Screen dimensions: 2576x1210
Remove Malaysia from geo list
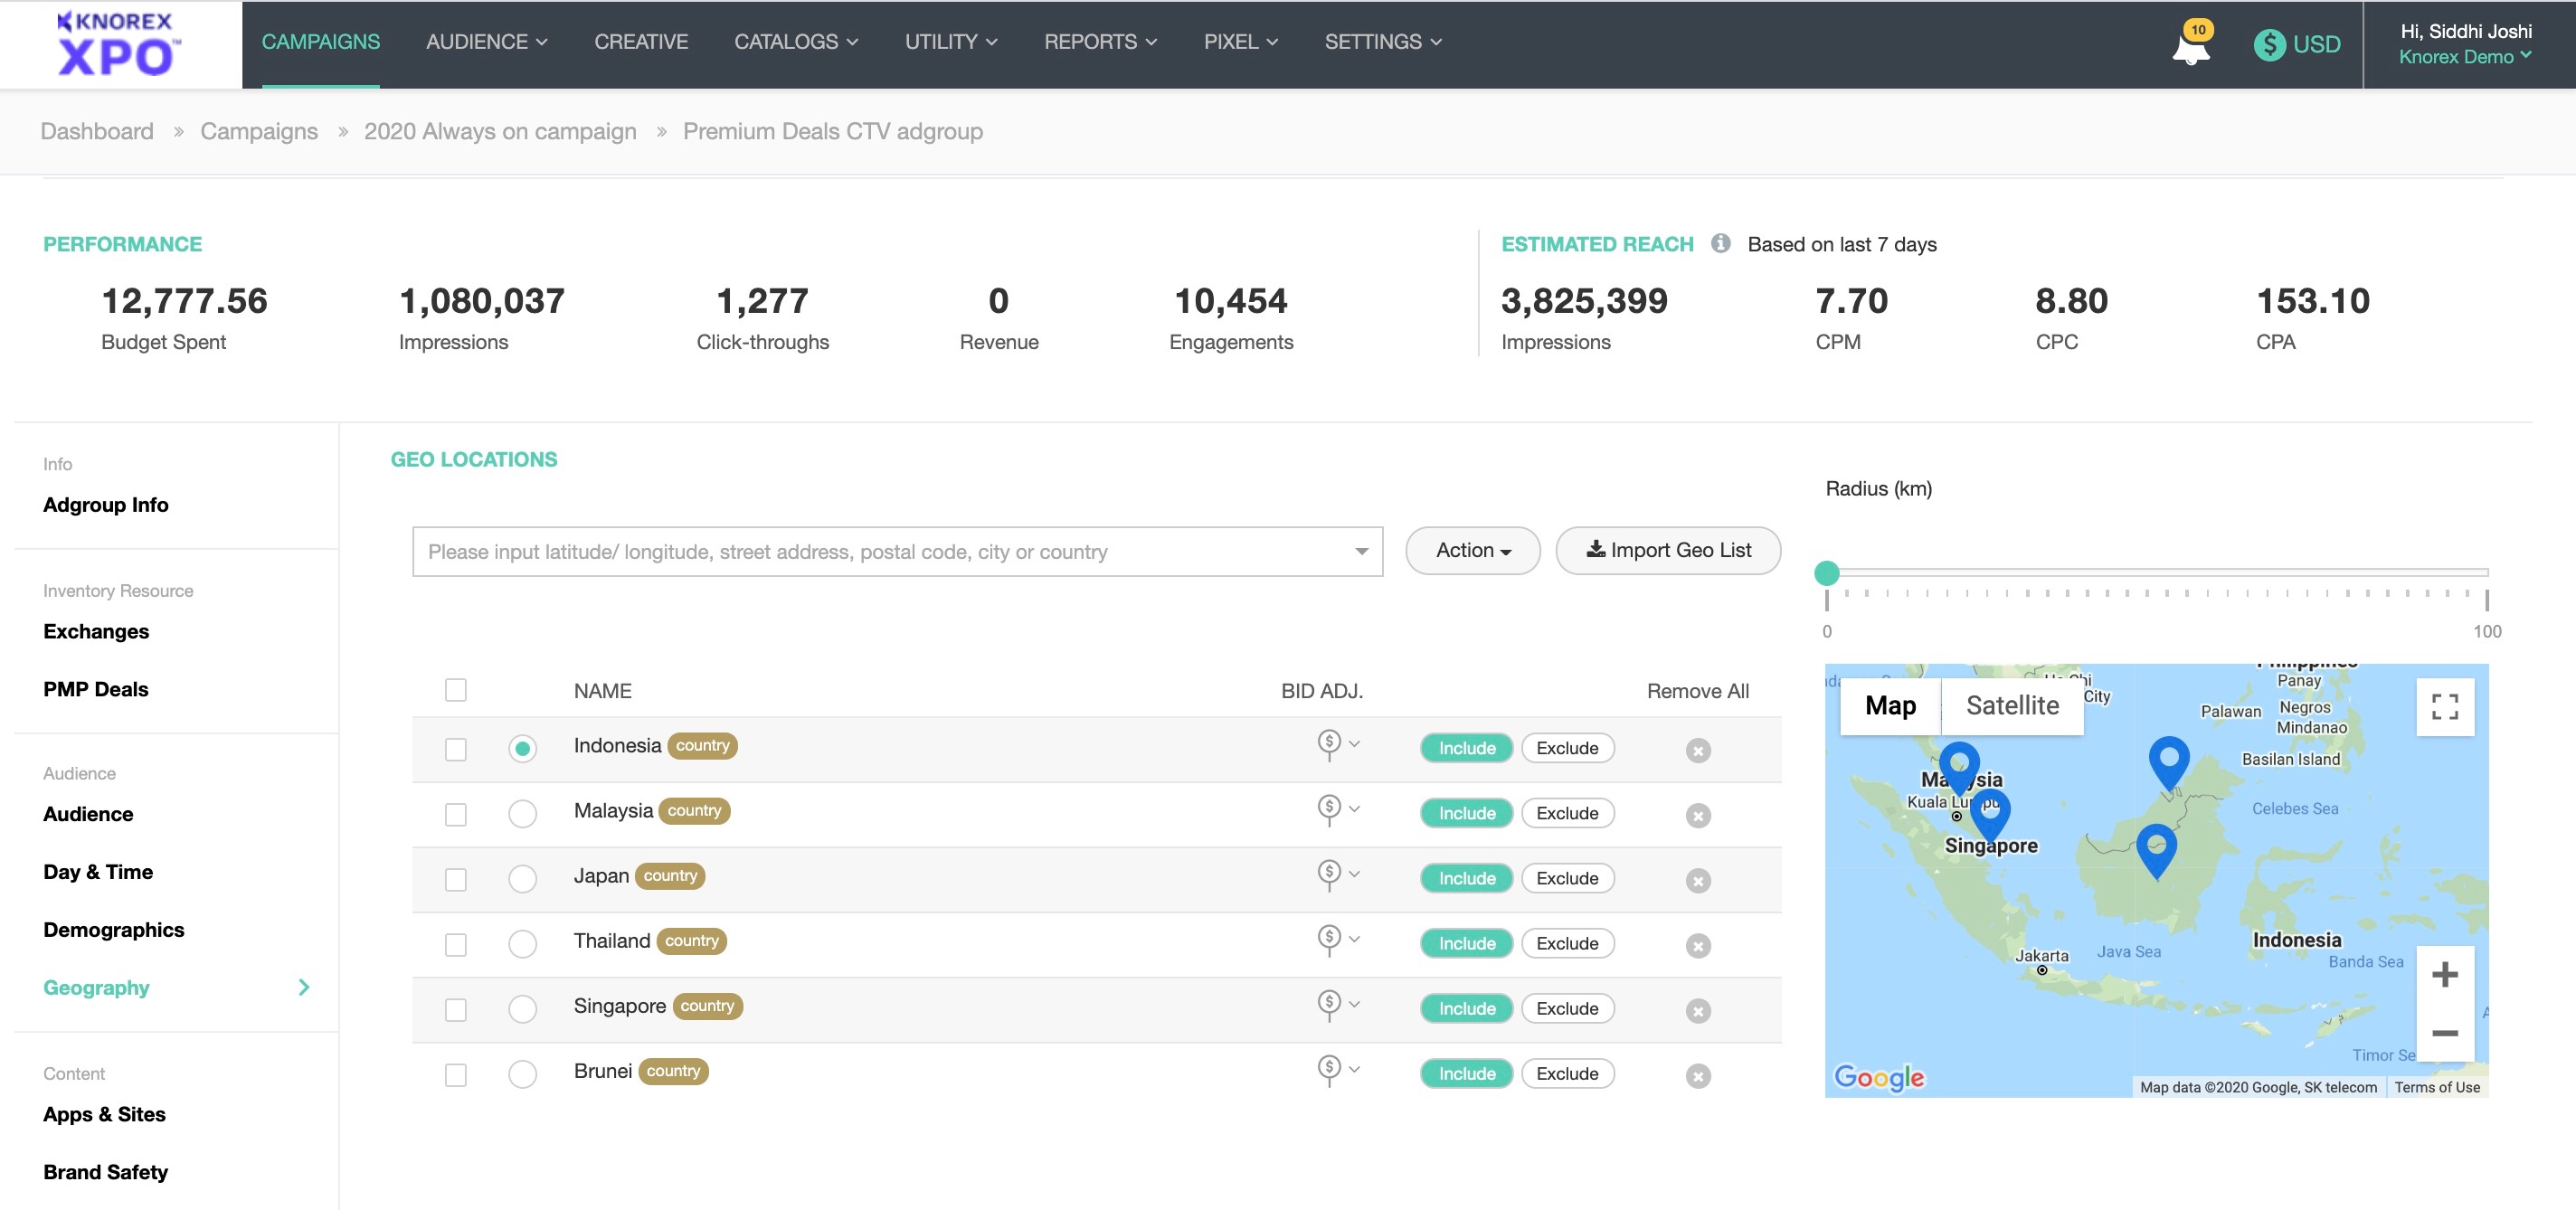[1698, 815]
